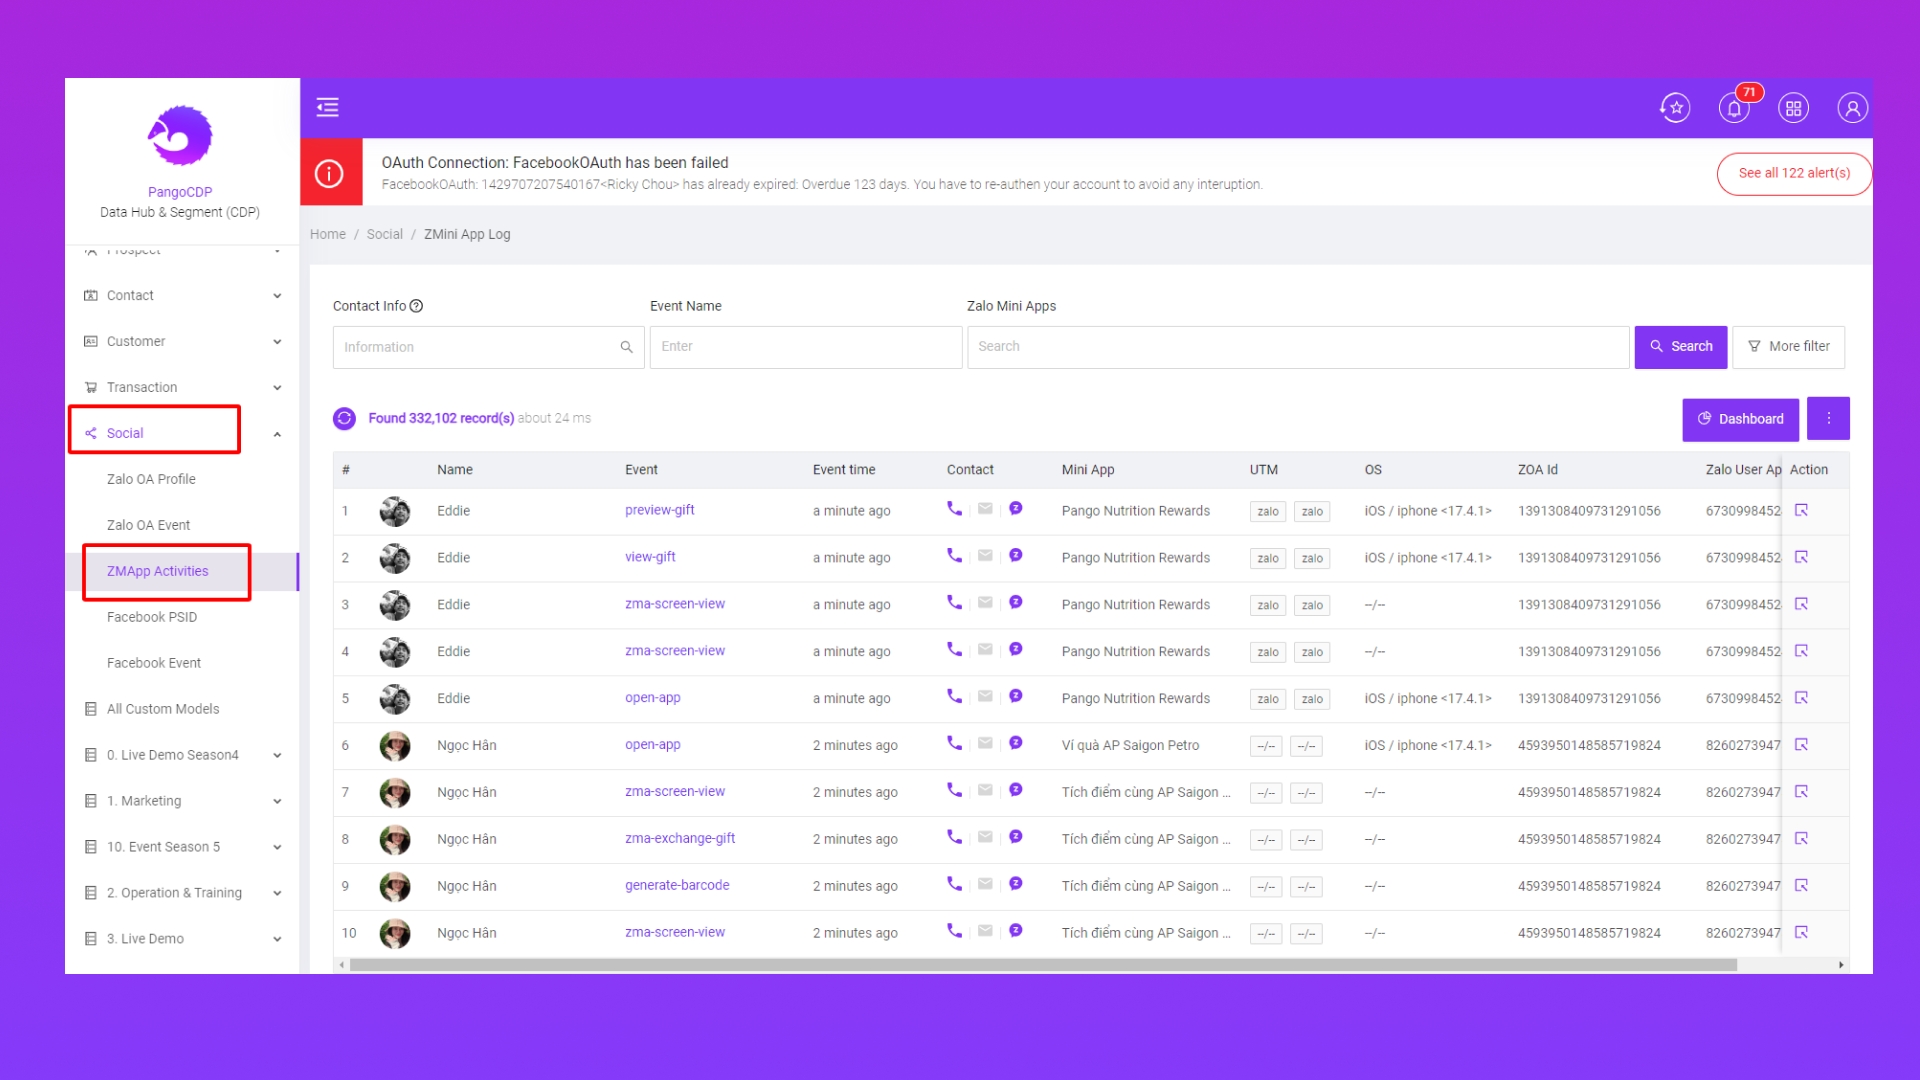
Task: Open action icon for row 6 Ngoc Hân
Action: point(1801,745)
